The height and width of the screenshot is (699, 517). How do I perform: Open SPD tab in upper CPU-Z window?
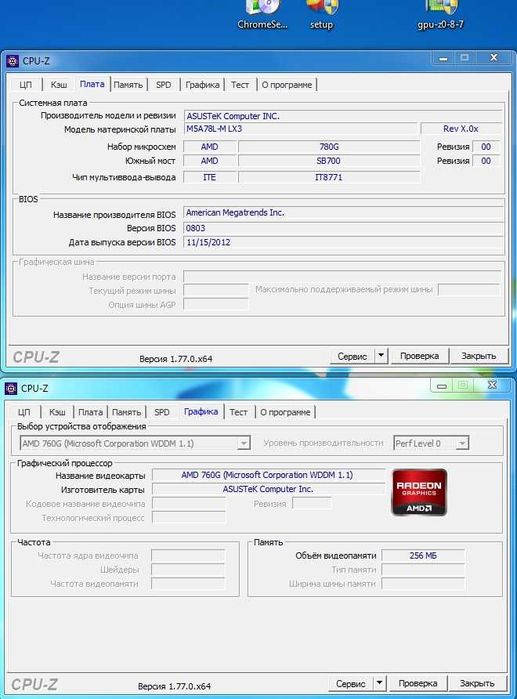click(163, 85)
